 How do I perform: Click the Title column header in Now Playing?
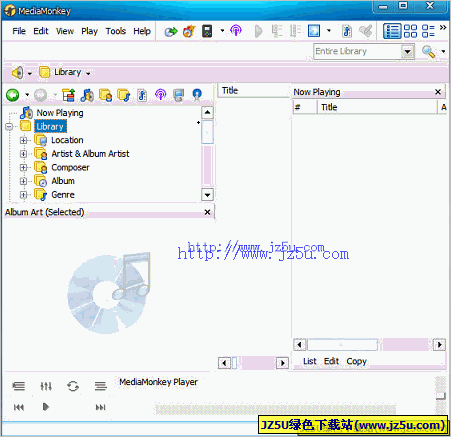coord(377,107)
